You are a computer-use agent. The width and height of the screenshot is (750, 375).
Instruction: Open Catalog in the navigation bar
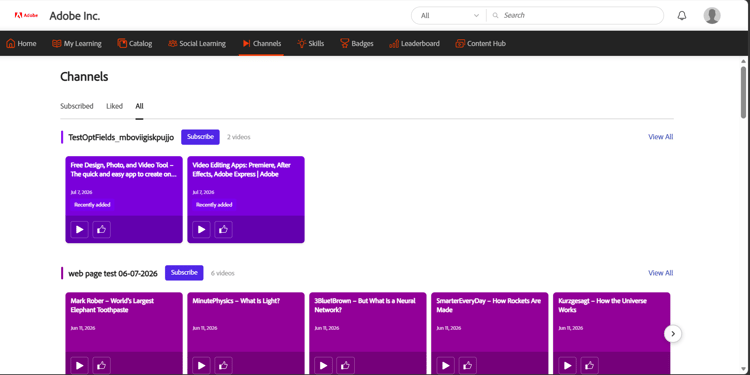click(x=134, y=44)
